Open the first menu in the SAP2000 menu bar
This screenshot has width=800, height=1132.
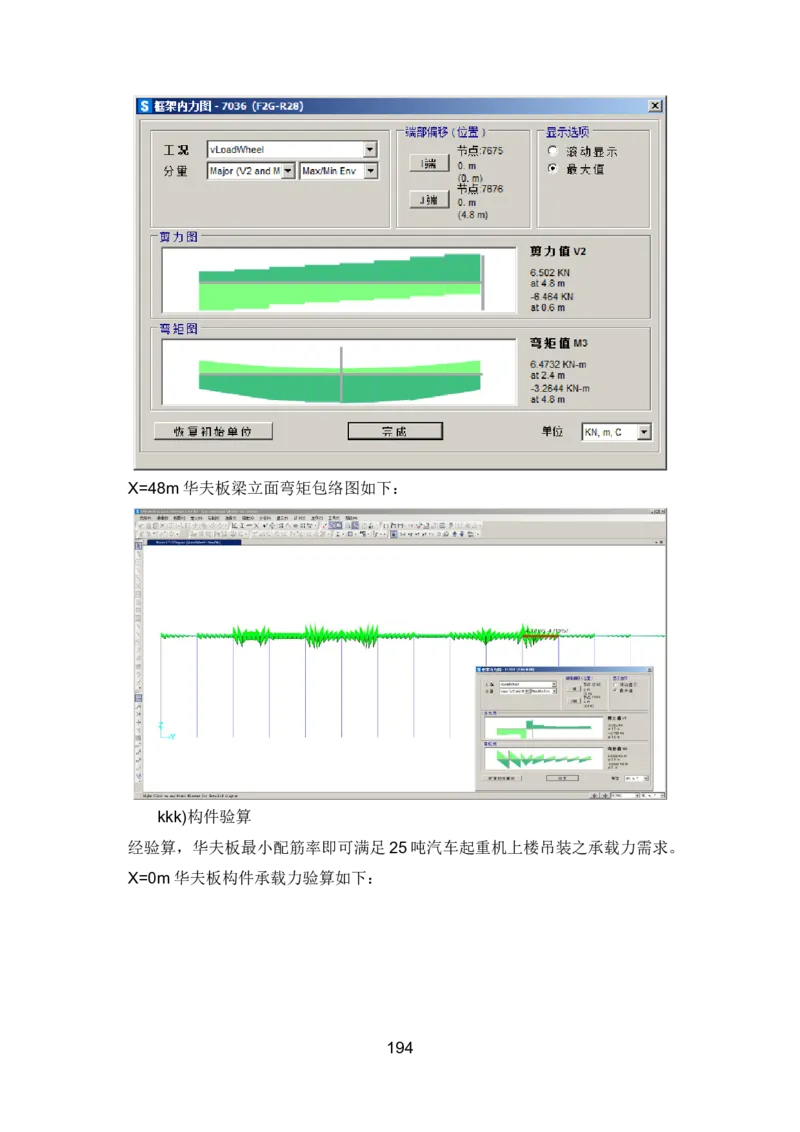click(147, 518)
